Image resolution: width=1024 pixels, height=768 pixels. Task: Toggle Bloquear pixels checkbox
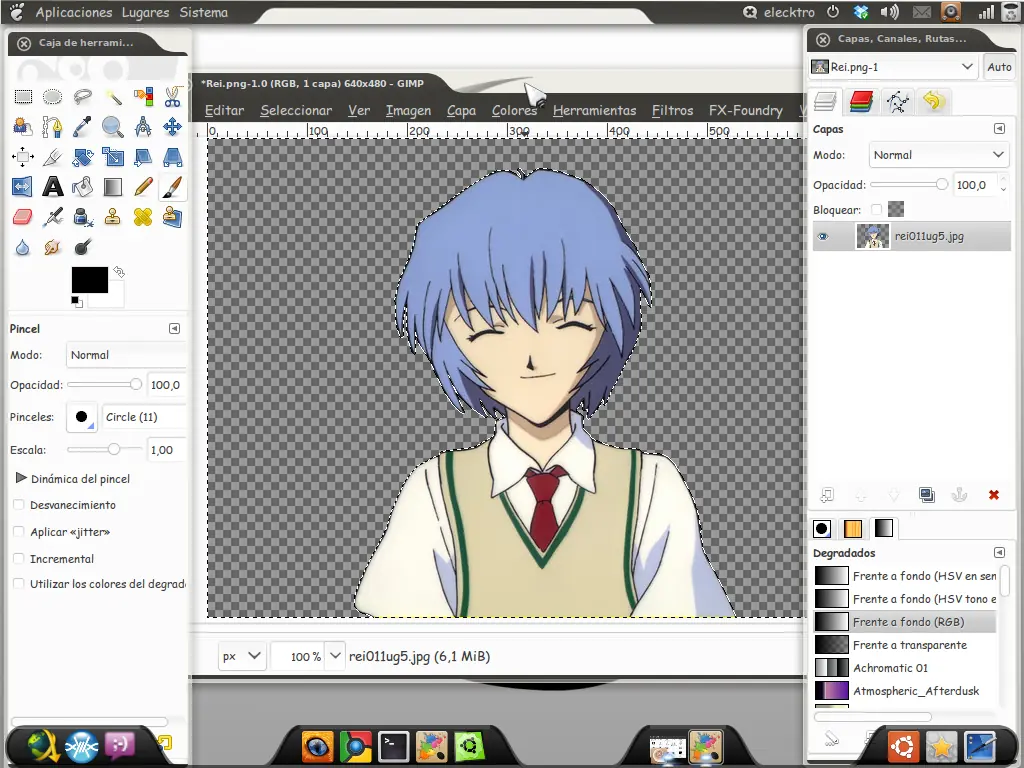876,210
